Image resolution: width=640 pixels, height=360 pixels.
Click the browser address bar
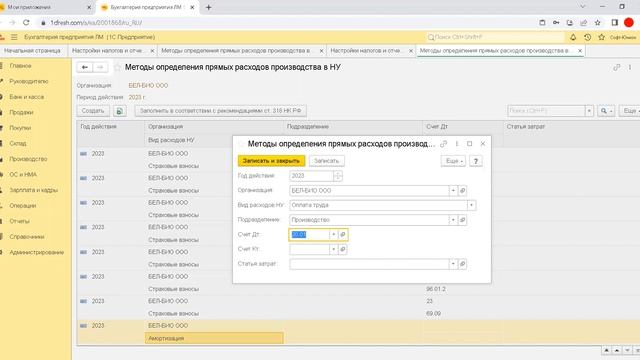point(286,23)
